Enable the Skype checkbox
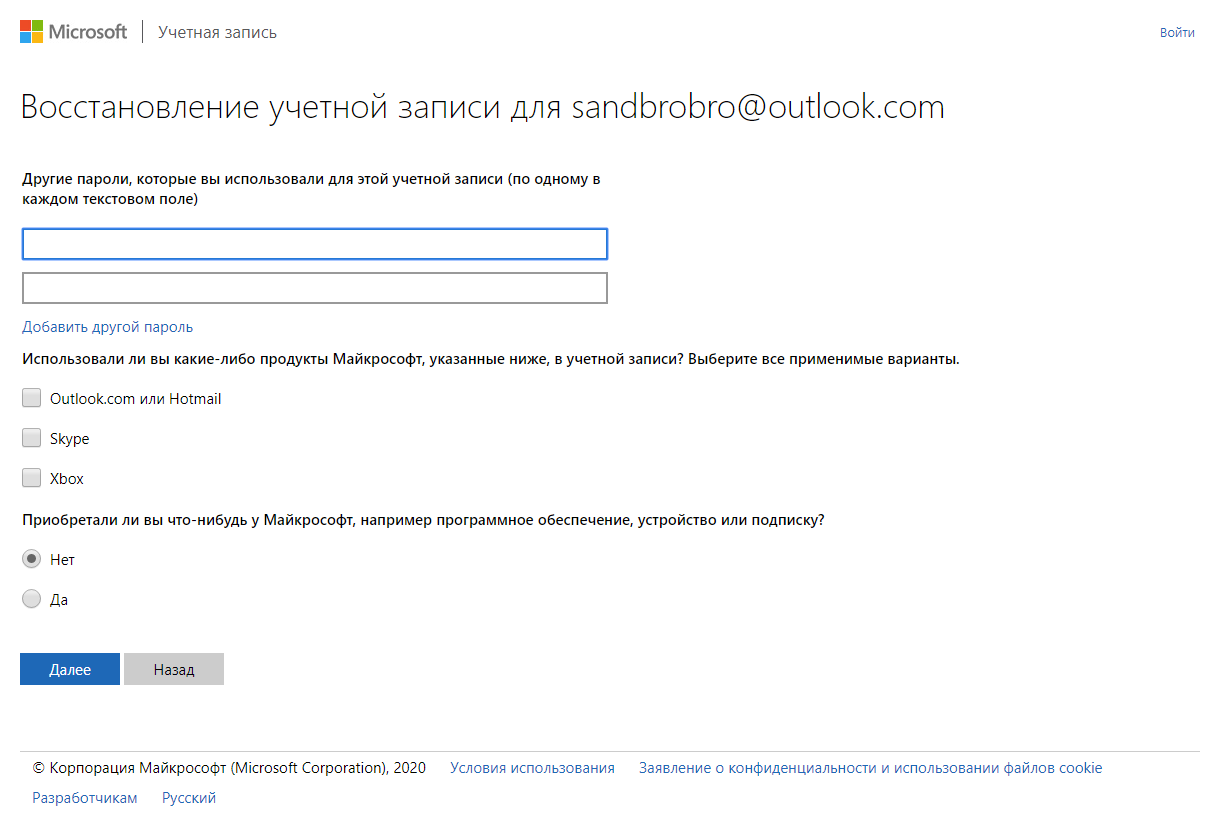 point(32,439)
